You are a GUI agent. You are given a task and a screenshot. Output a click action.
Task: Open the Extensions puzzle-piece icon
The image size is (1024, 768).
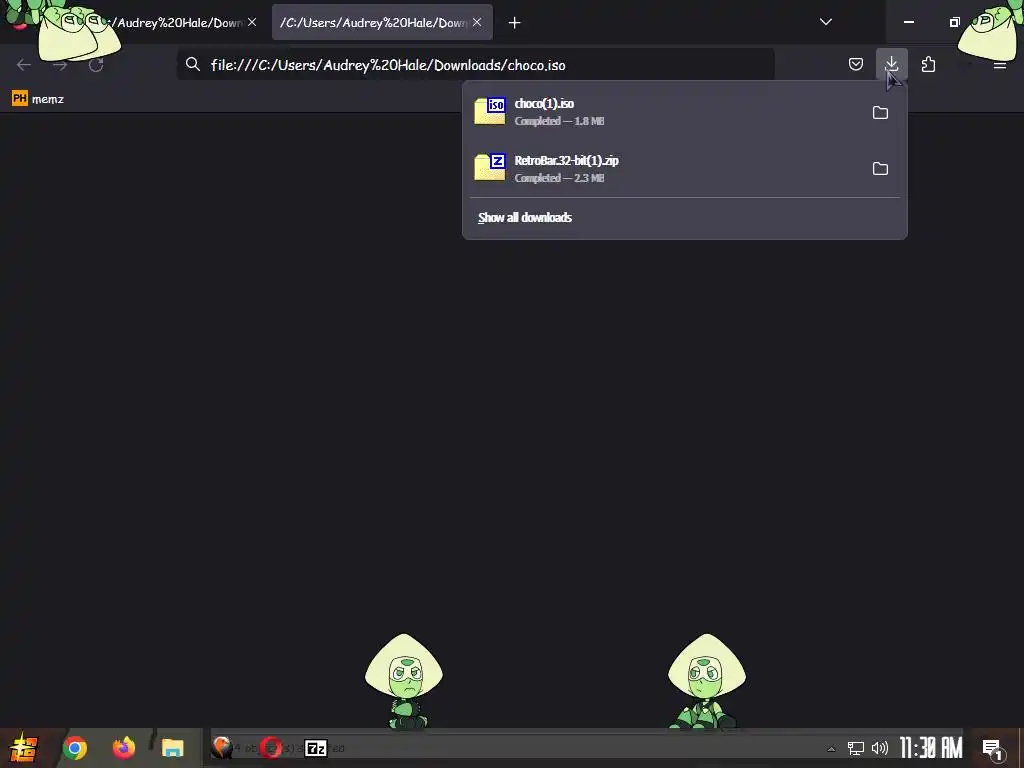point(928,64)
